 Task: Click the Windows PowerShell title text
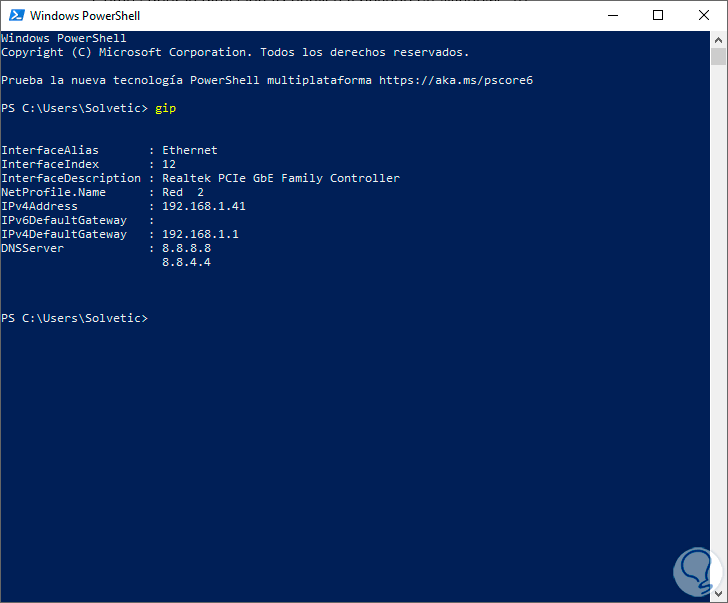coord(84,16)
